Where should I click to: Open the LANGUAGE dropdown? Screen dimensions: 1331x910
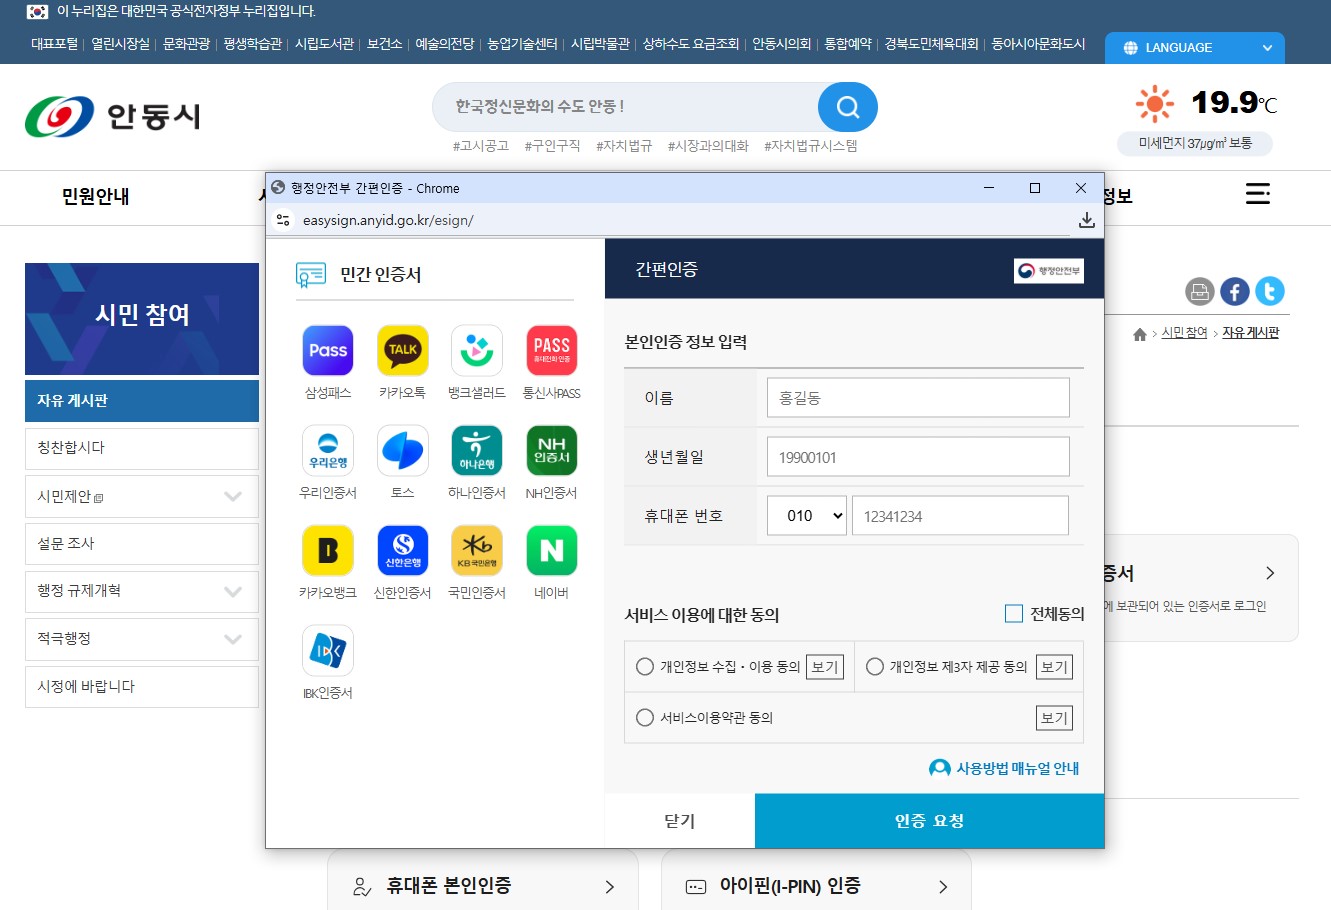click(x=1195, y=48)
